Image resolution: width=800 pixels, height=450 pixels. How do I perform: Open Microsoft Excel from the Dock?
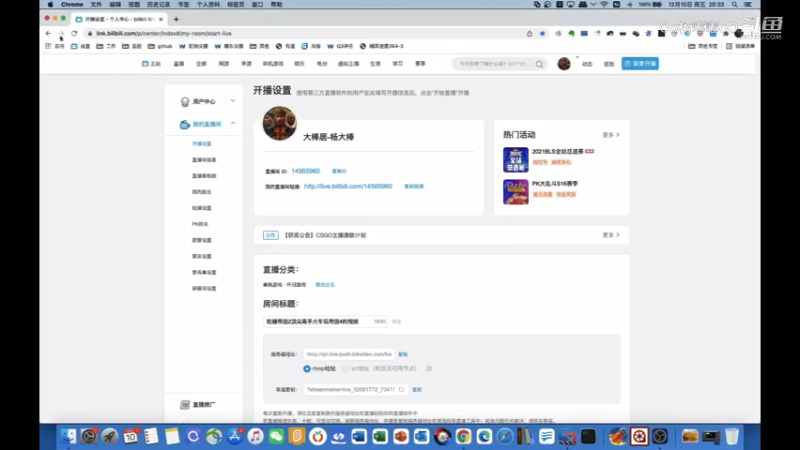click(380, 436)
